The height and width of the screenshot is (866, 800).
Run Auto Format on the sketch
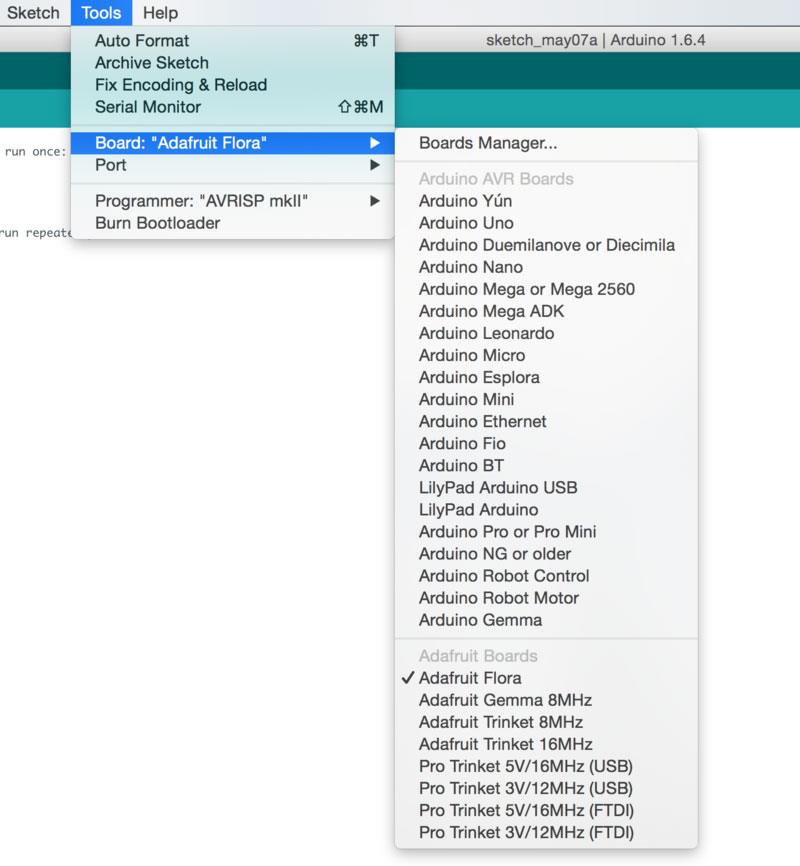pyautogui.click(x=141, y=41)
